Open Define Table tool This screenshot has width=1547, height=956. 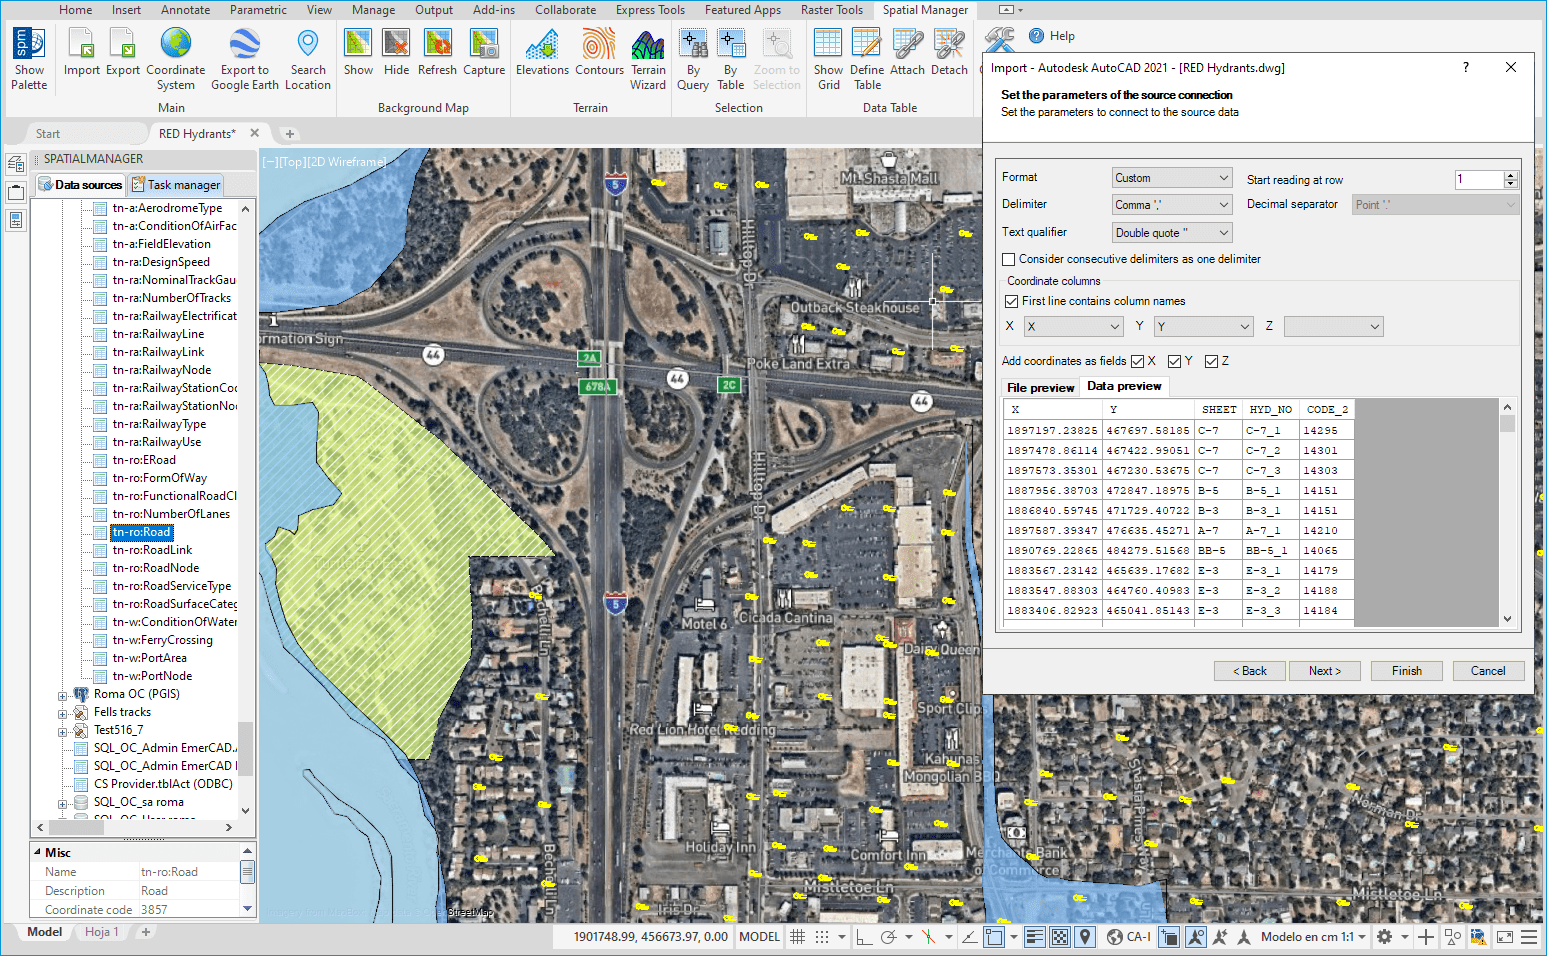pos(867,59)
